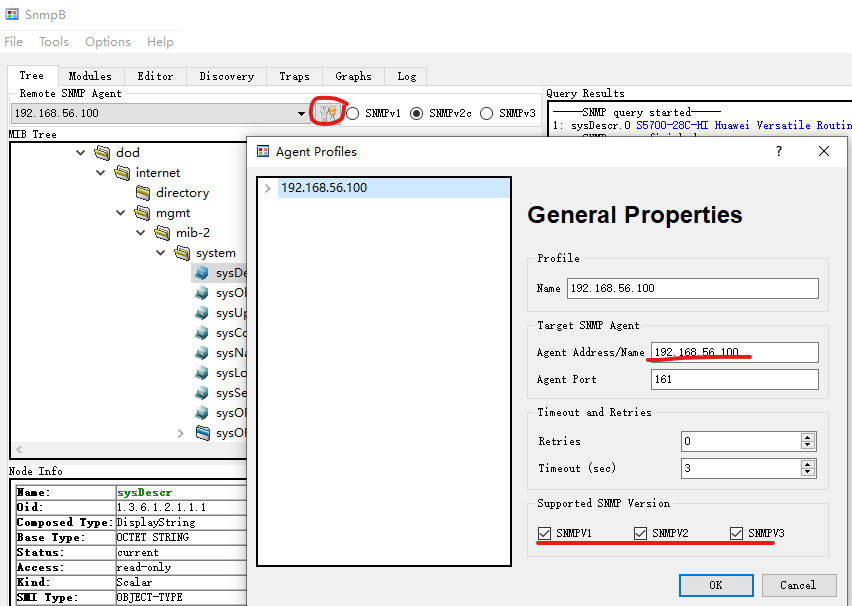The height and width of the screenshot is (606, 852).
Task: Click the mgmt folder icon
Action: coord(142,213)
